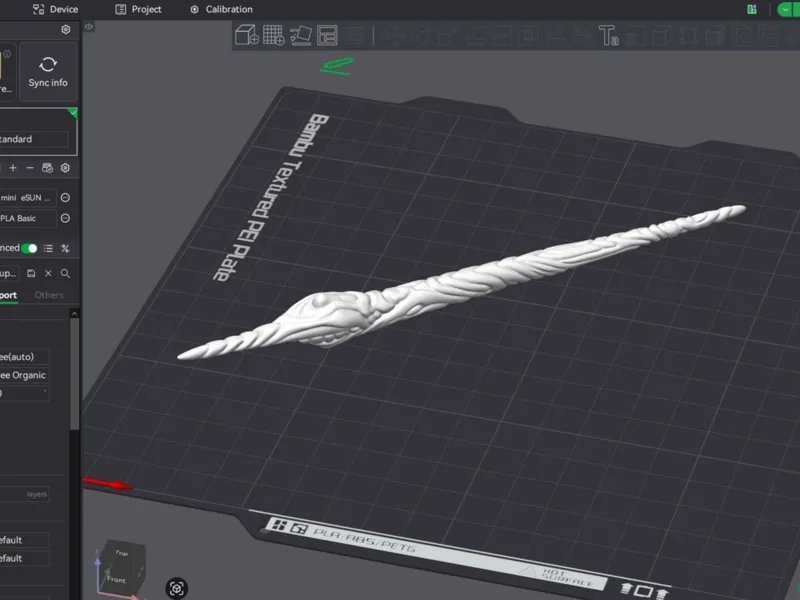This screenshot has height=600, width=800.
Task: Open the Device tab
Action: tap(55, 9)
